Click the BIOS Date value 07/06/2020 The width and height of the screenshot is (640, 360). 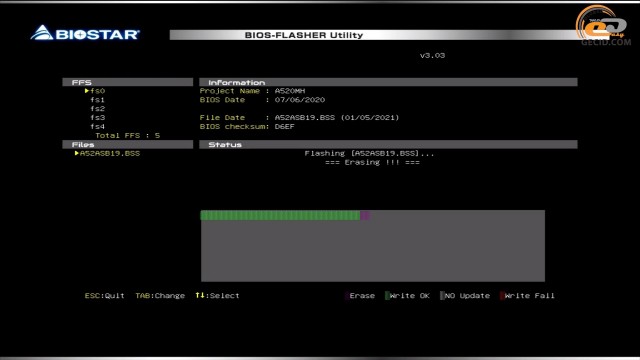[300, 100]
